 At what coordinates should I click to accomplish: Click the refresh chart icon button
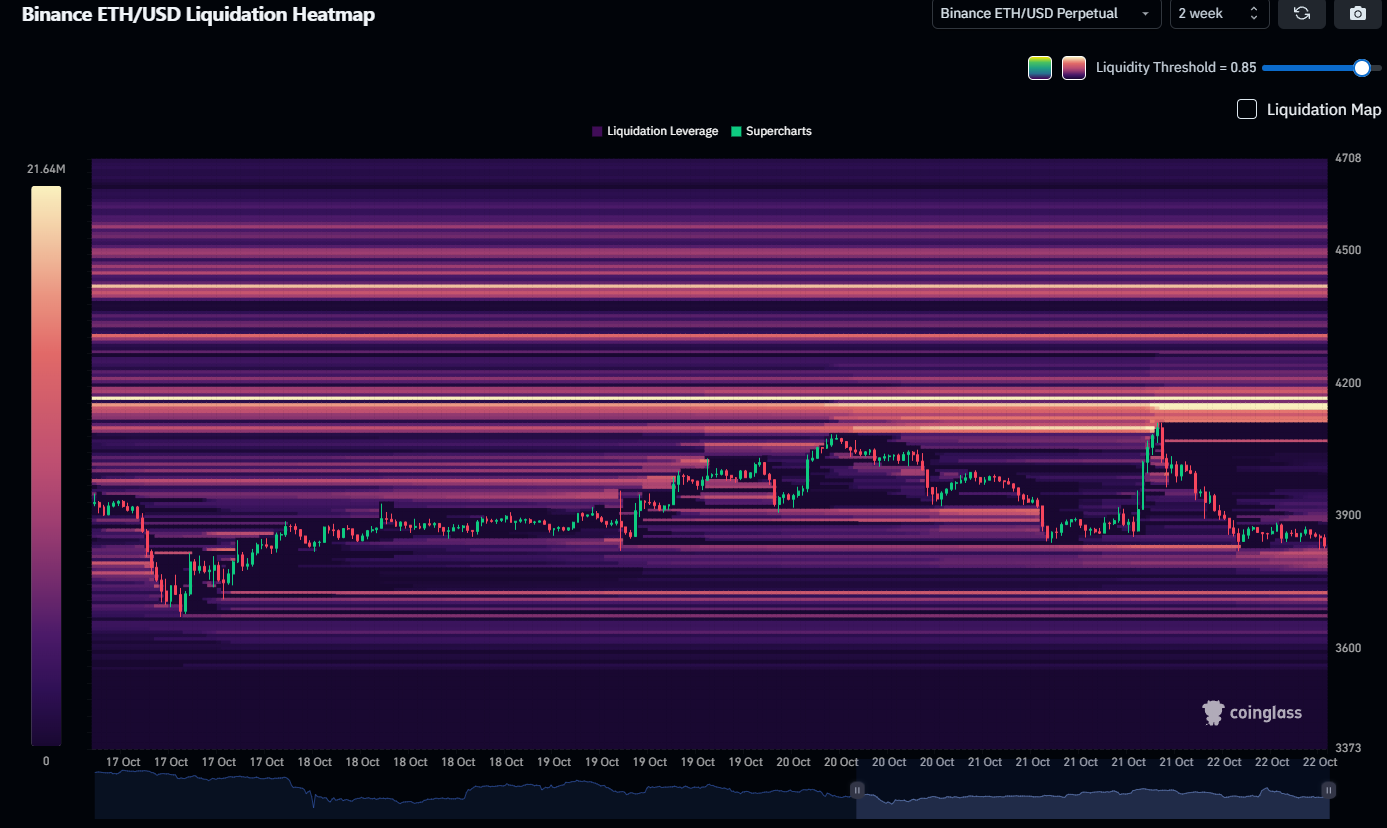click(1301, 13)
